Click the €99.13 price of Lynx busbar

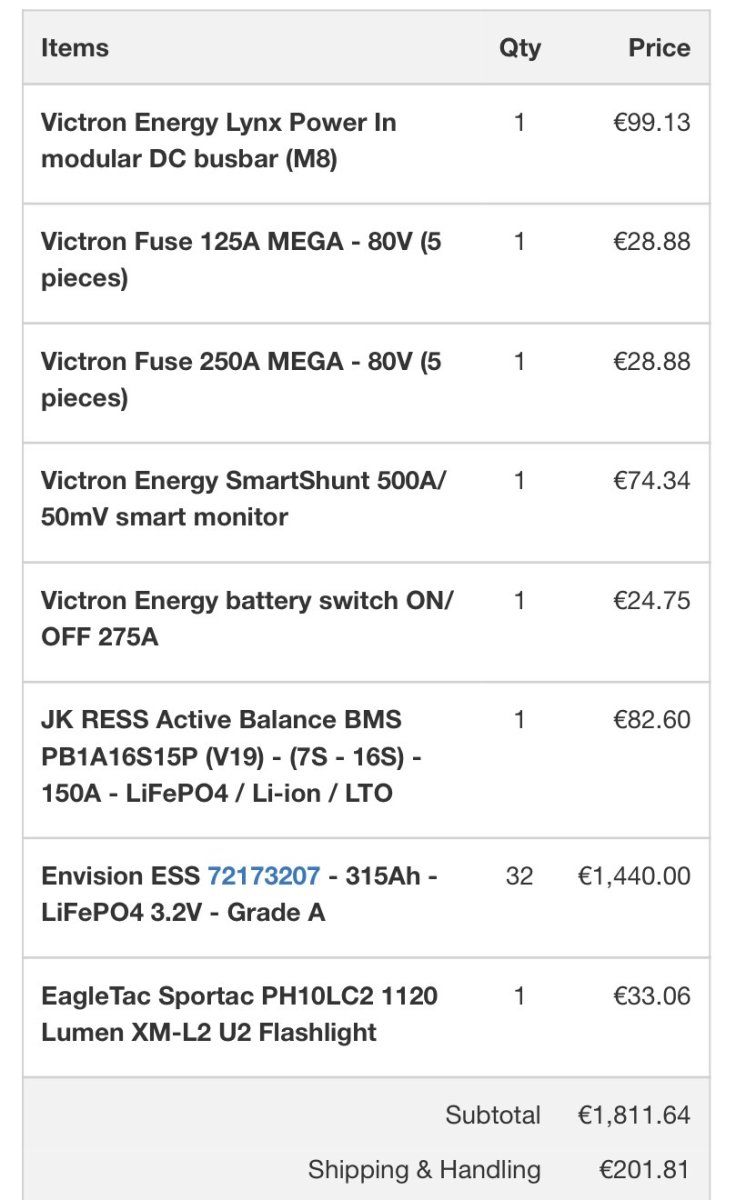click(651, 123)
